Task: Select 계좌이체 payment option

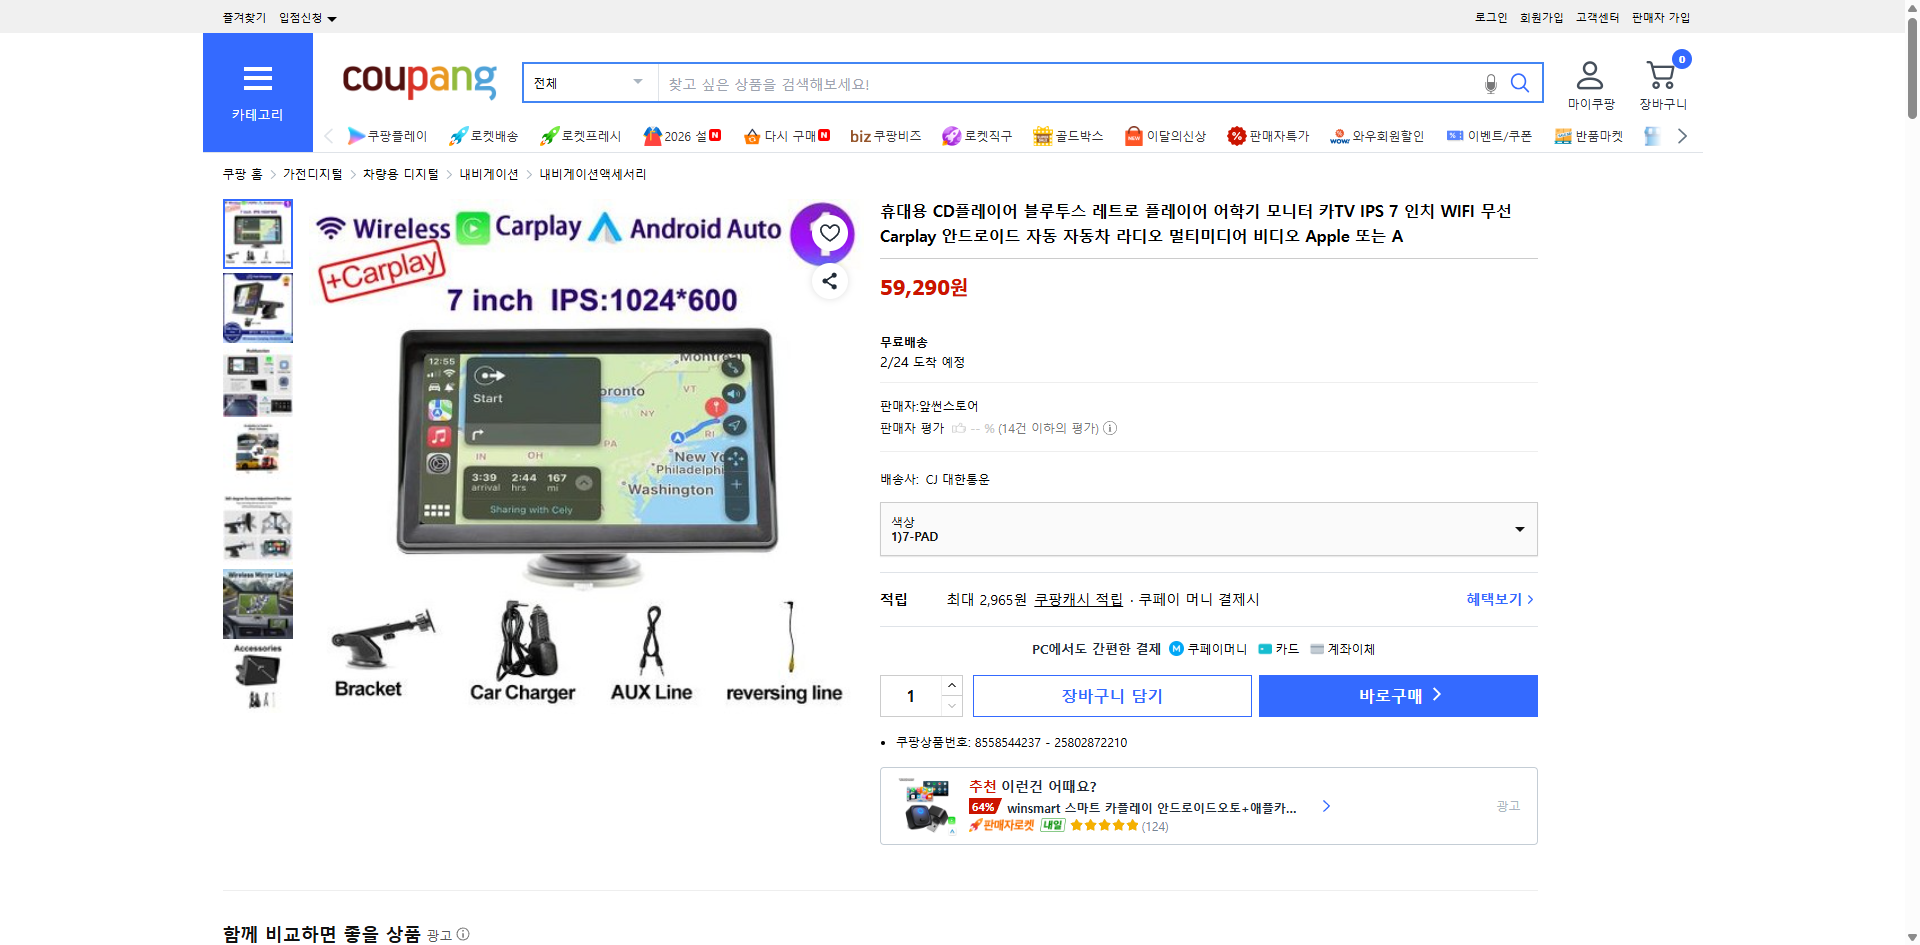Action: click(1341, 648)
